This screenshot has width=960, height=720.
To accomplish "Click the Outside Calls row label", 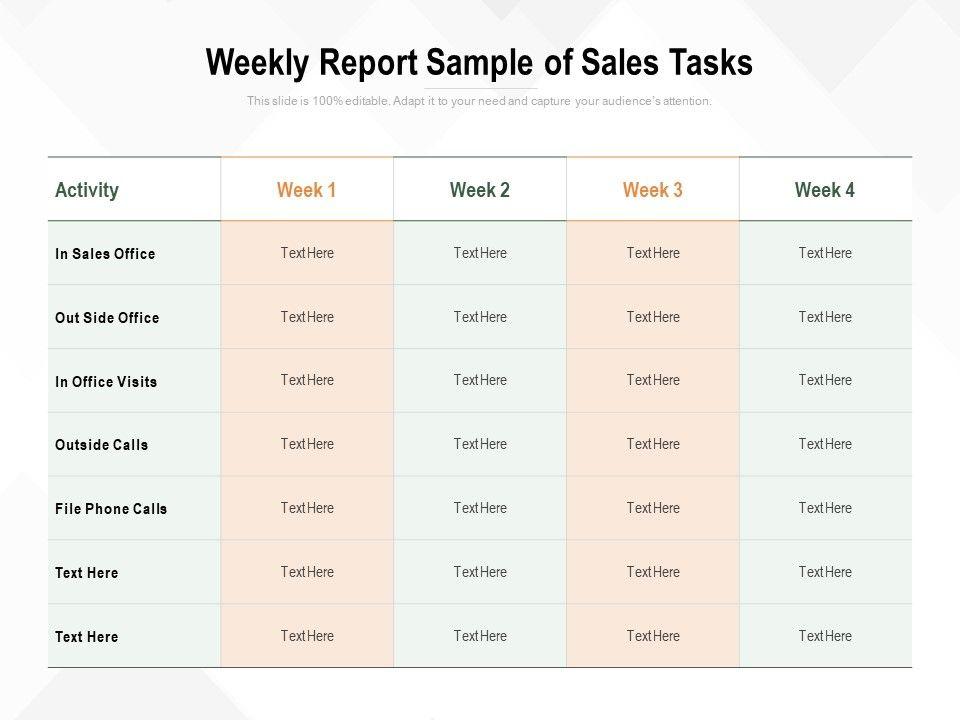I will [x=101, y=445].
